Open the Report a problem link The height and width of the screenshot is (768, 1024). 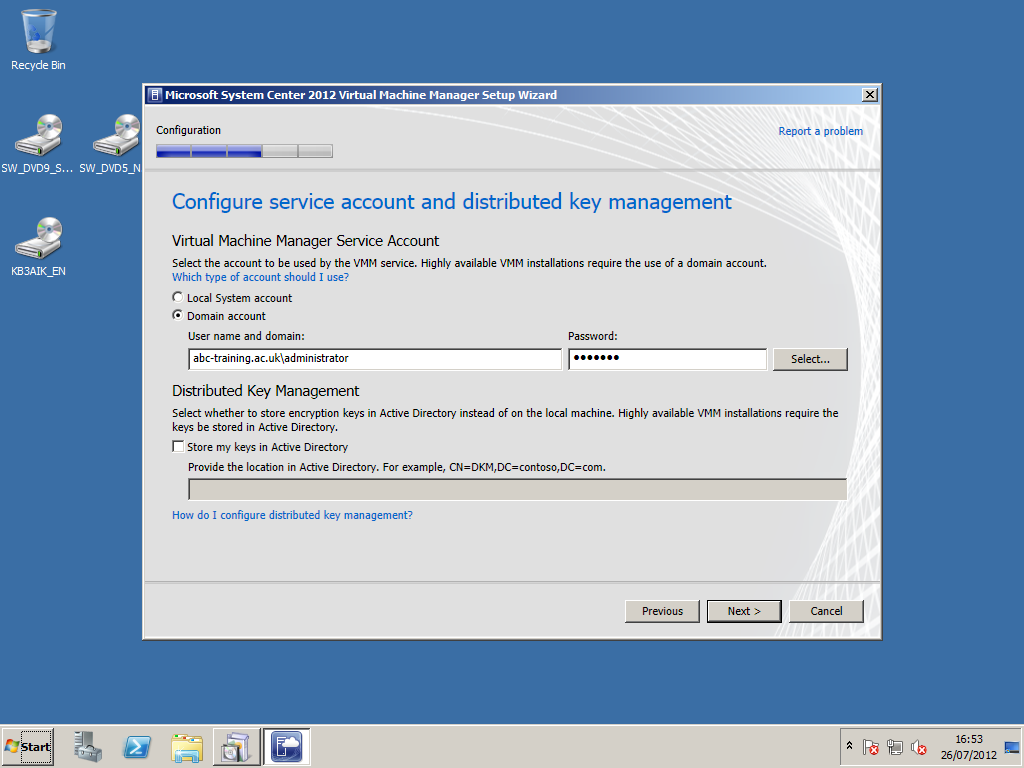click(820, 131)
